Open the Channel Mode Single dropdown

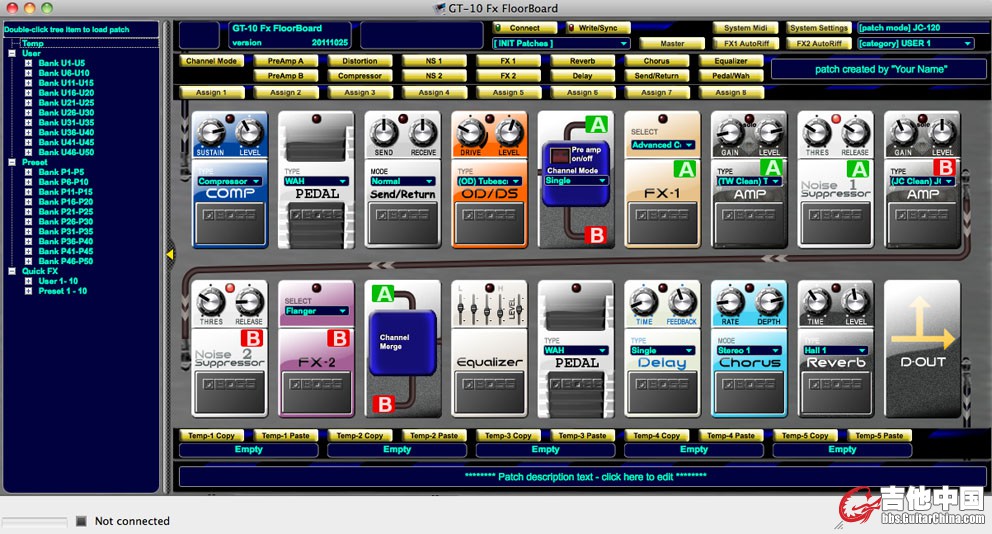(x=576, y=180)
